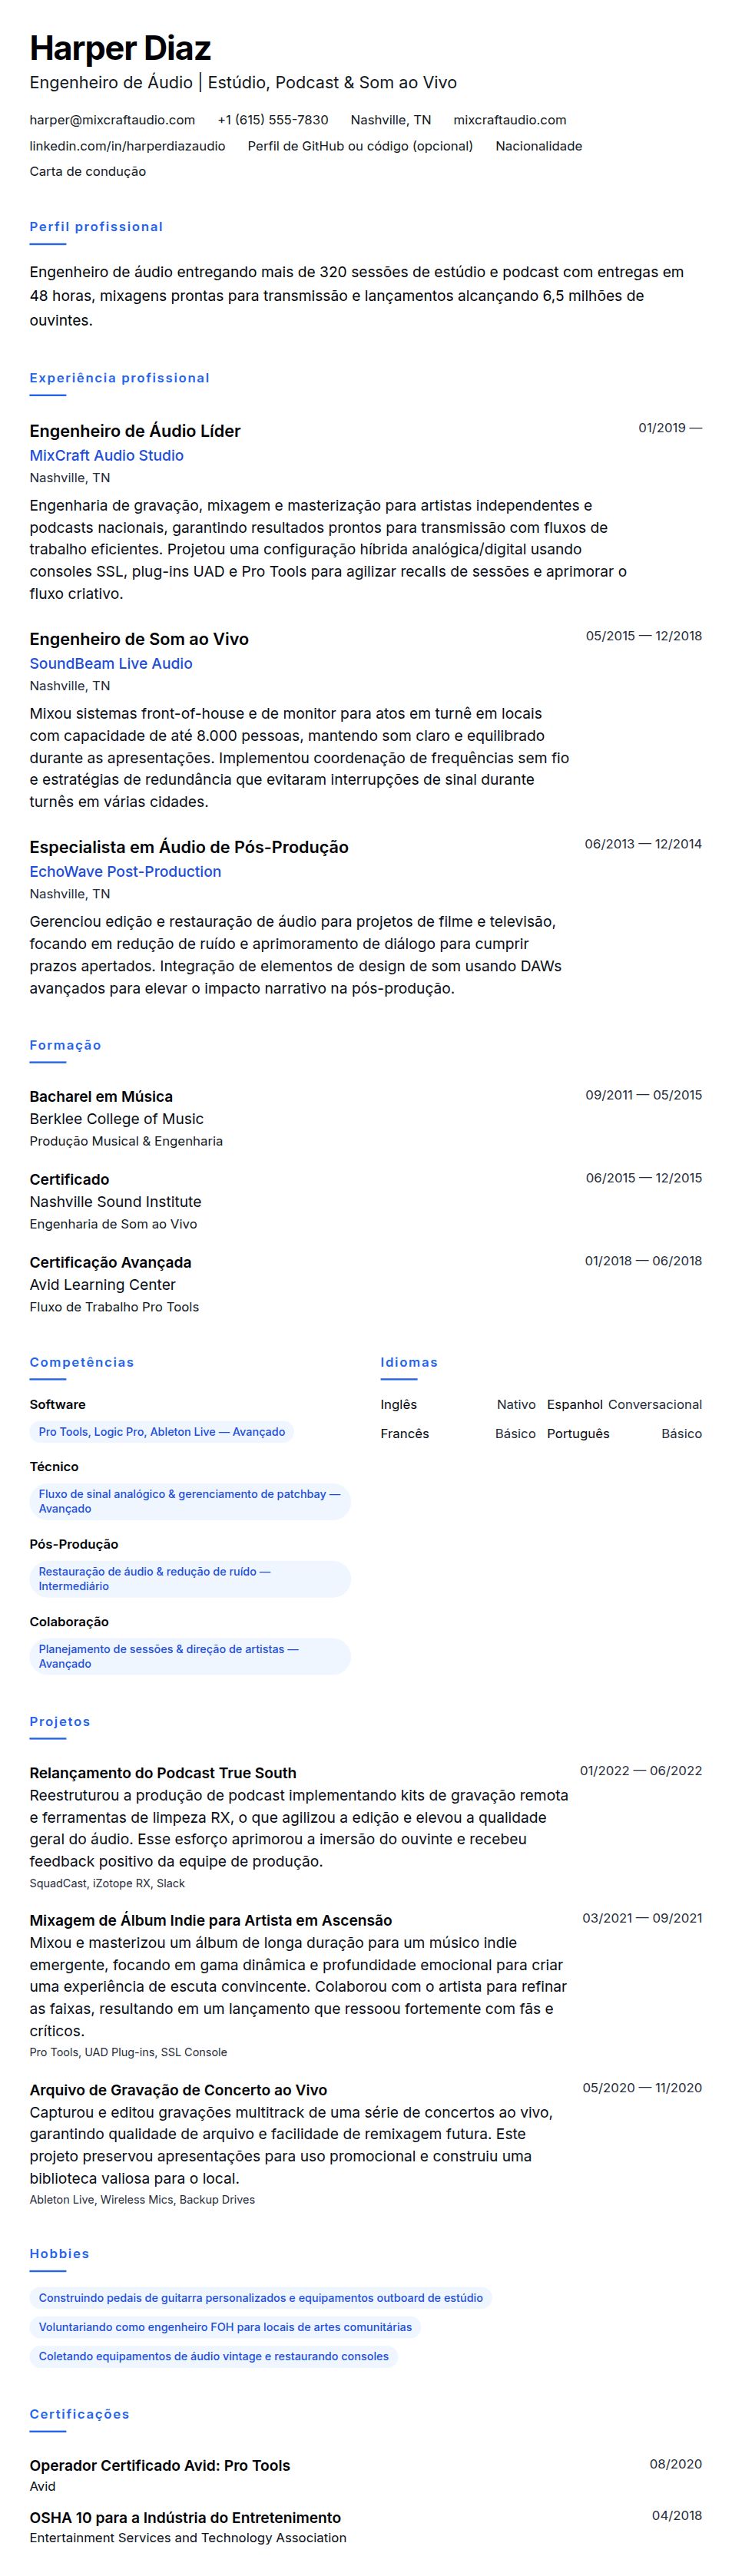This screenshot has width=732, height=2576.
Task: Click phone number +1 (615) 555-7830
Action: (x=273, y=120)
